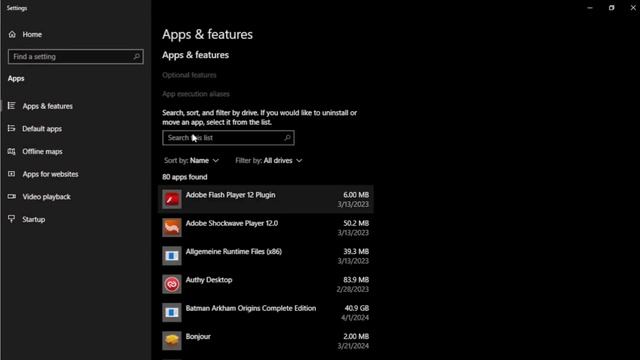This screenshot has height=360, width=640.
Task: Click the Adobe Shockwave Player icon
Action: click(172, 227)
